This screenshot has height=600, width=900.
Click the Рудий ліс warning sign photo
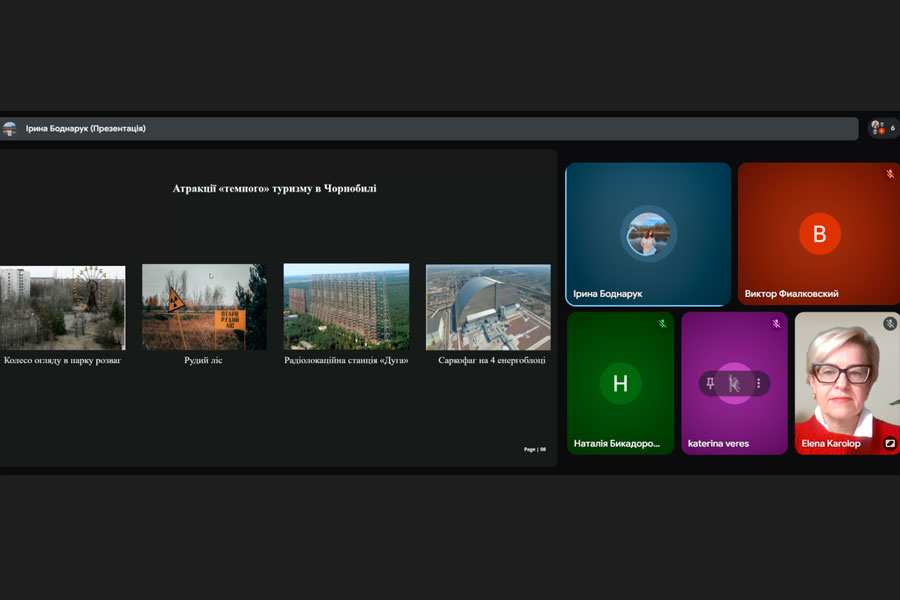pos(204,307)
